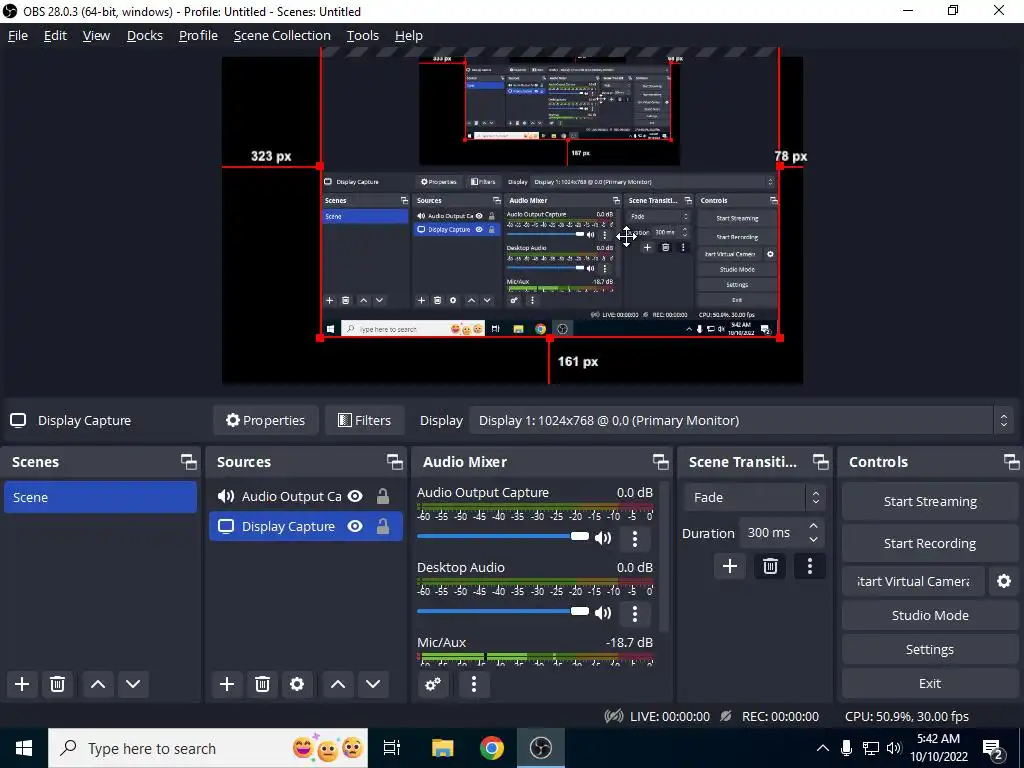Open the Help menu

(x=409, y=36)
